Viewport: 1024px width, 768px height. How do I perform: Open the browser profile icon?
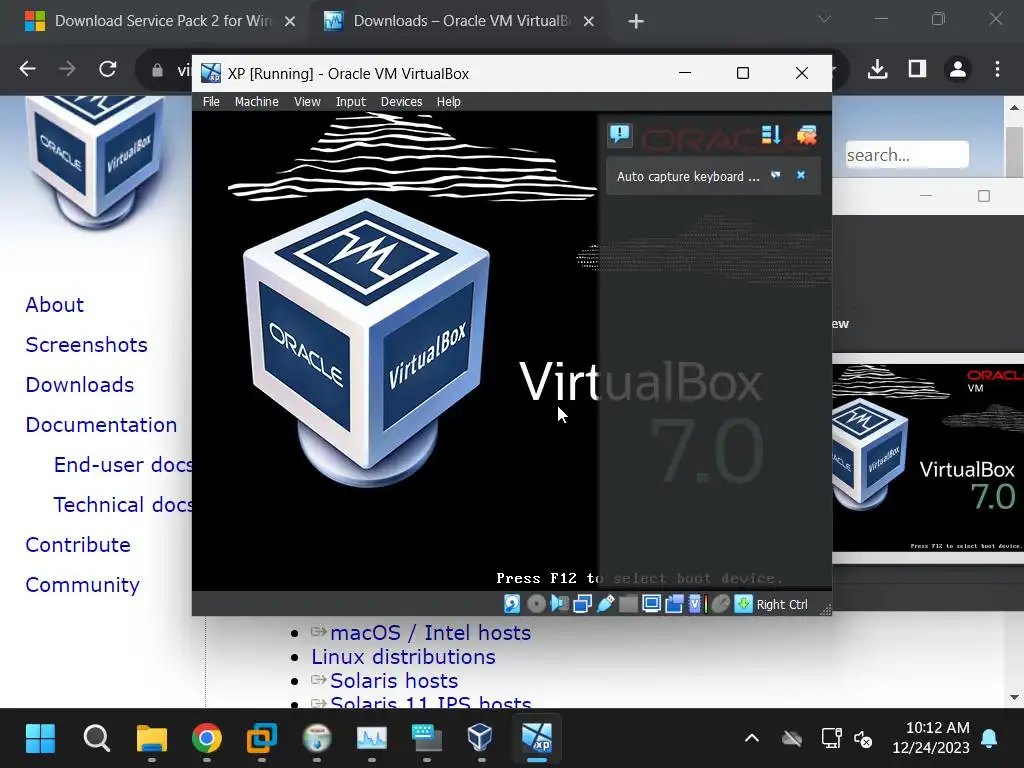pyautogui.click(x=958, y=69)
